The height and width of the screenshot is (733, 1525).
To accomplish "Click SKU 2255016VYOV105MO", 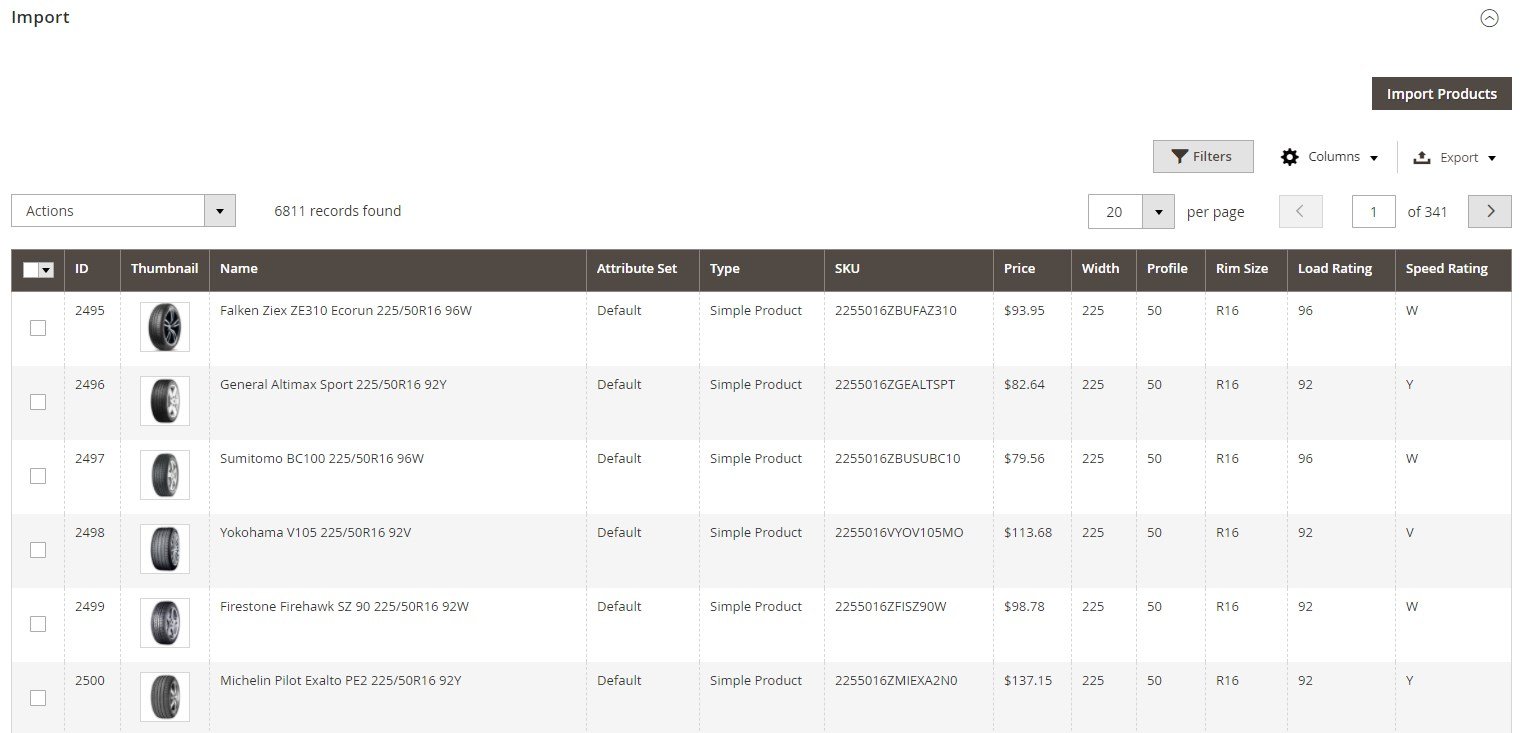I will (899, 533).
